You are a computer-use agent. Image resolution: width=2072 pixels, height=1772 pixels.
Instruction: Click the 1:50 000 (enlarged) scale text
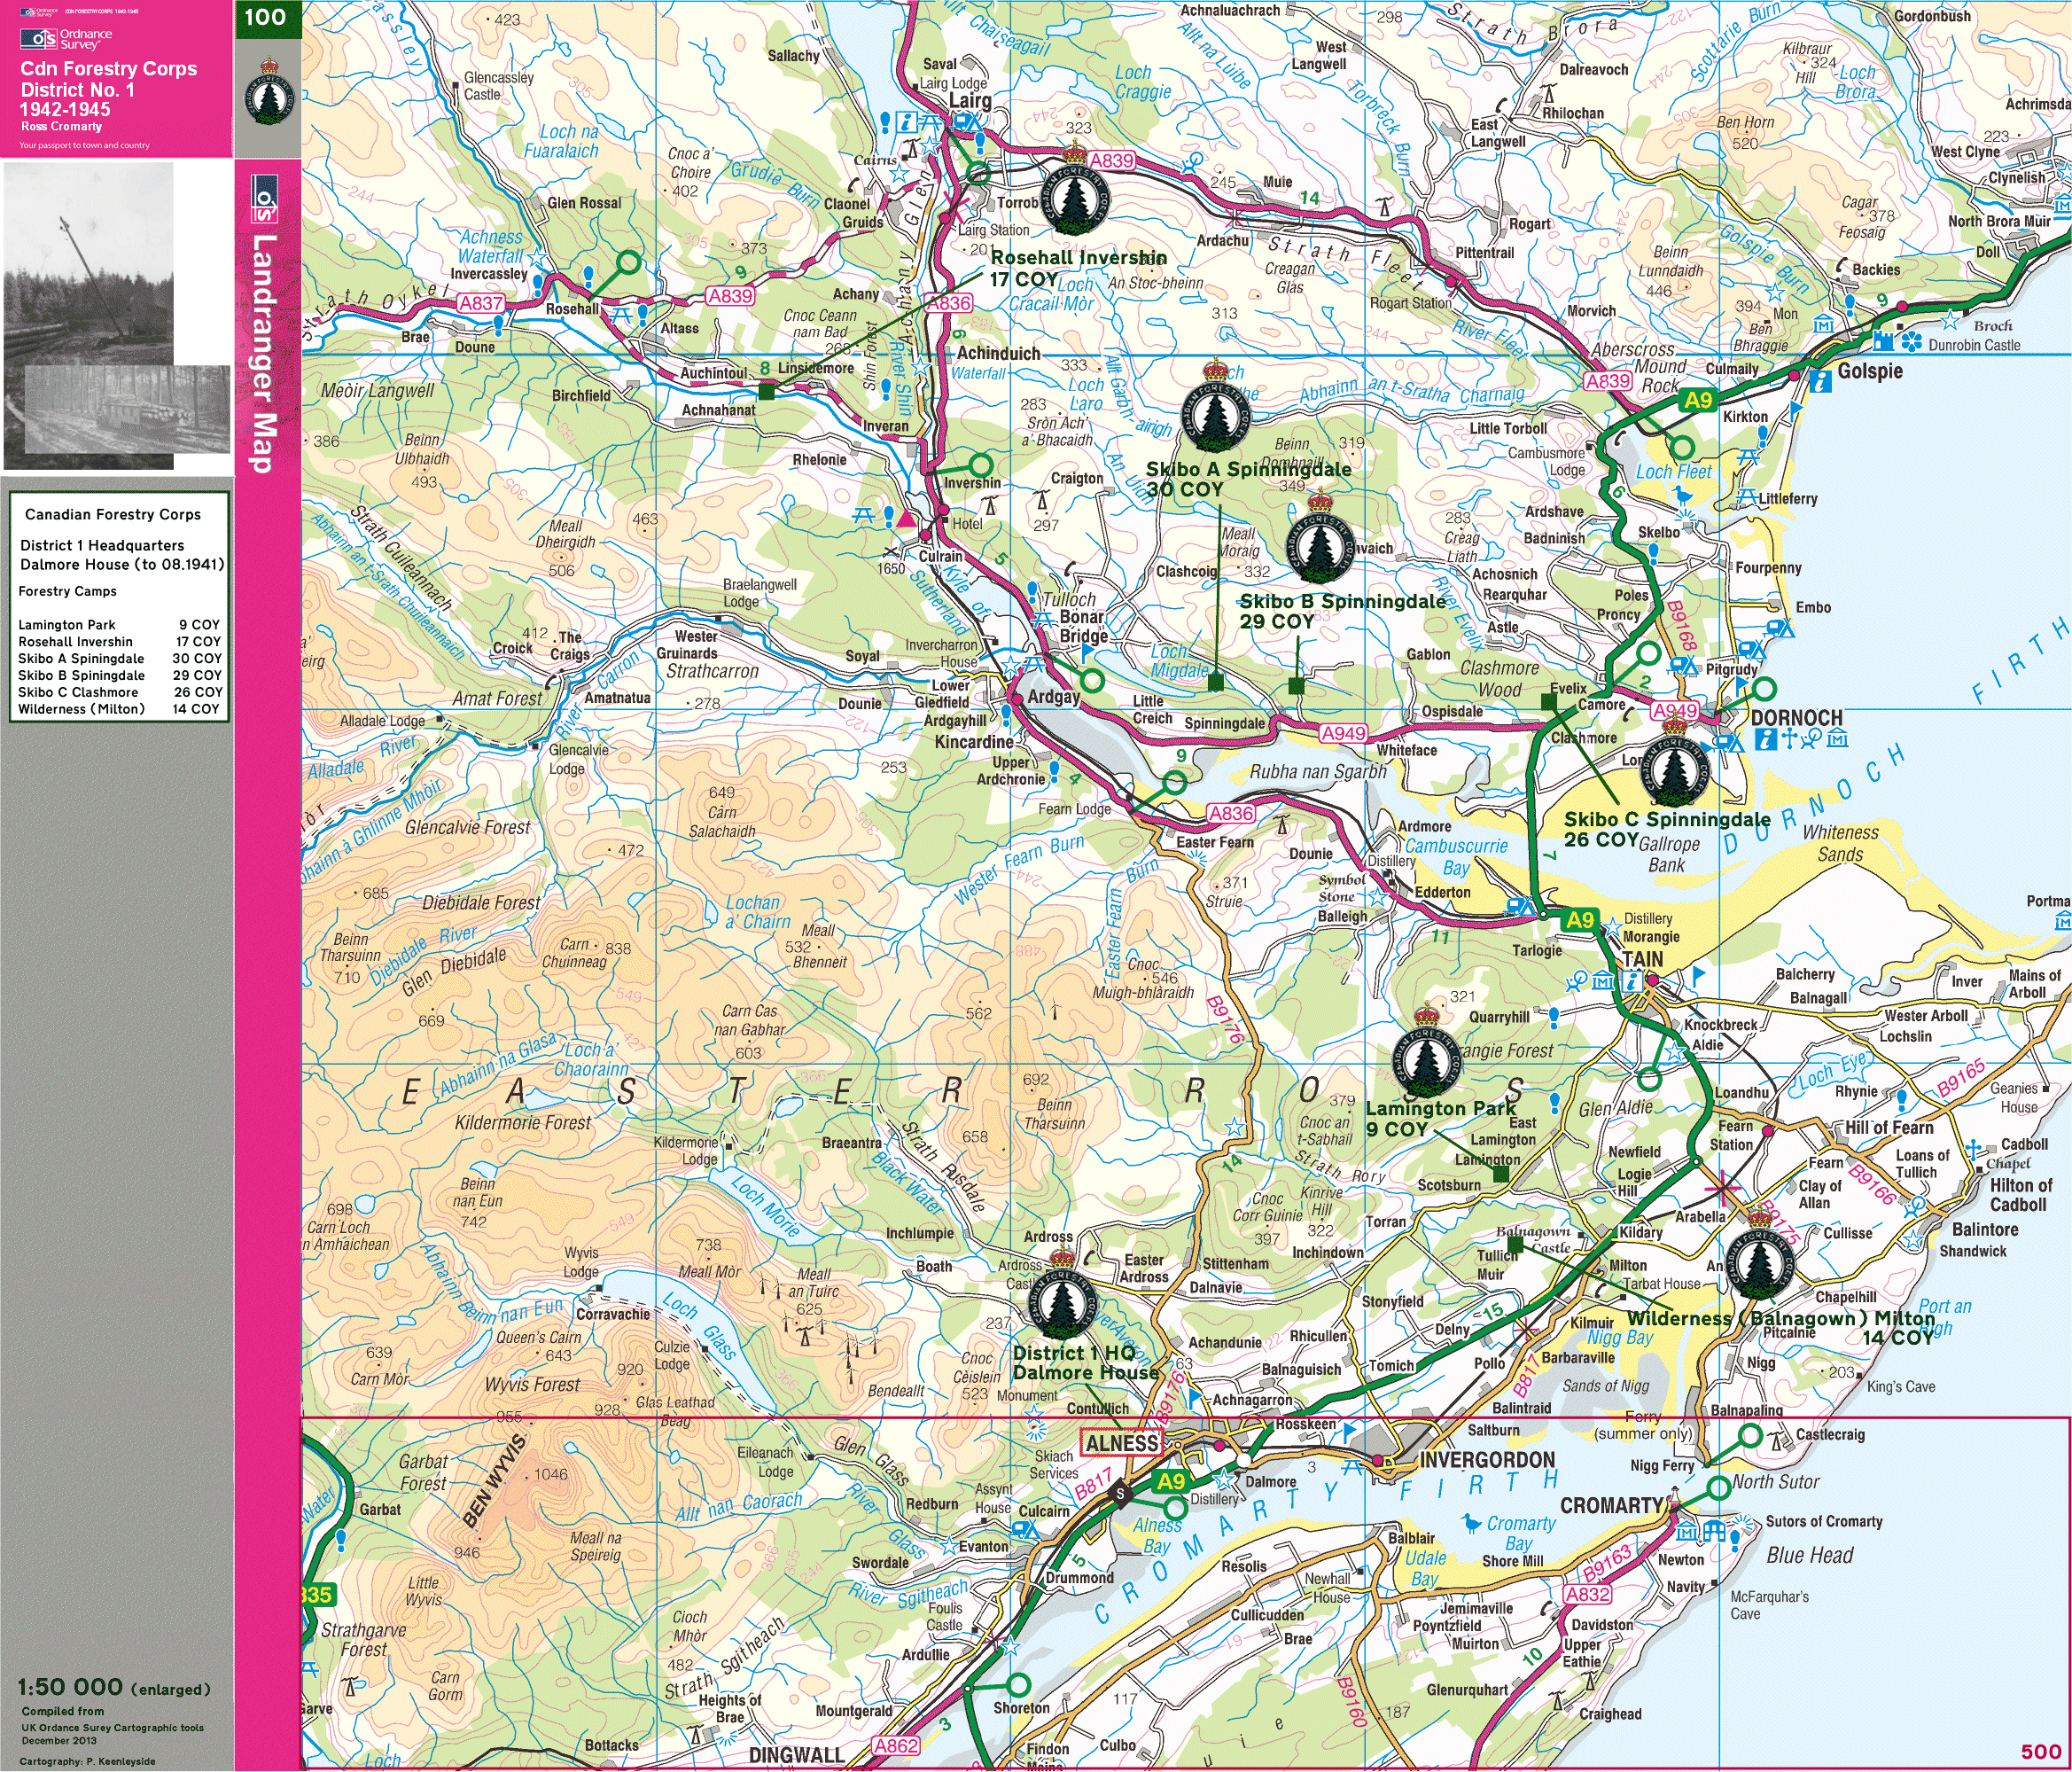[x=114, y=1687]
